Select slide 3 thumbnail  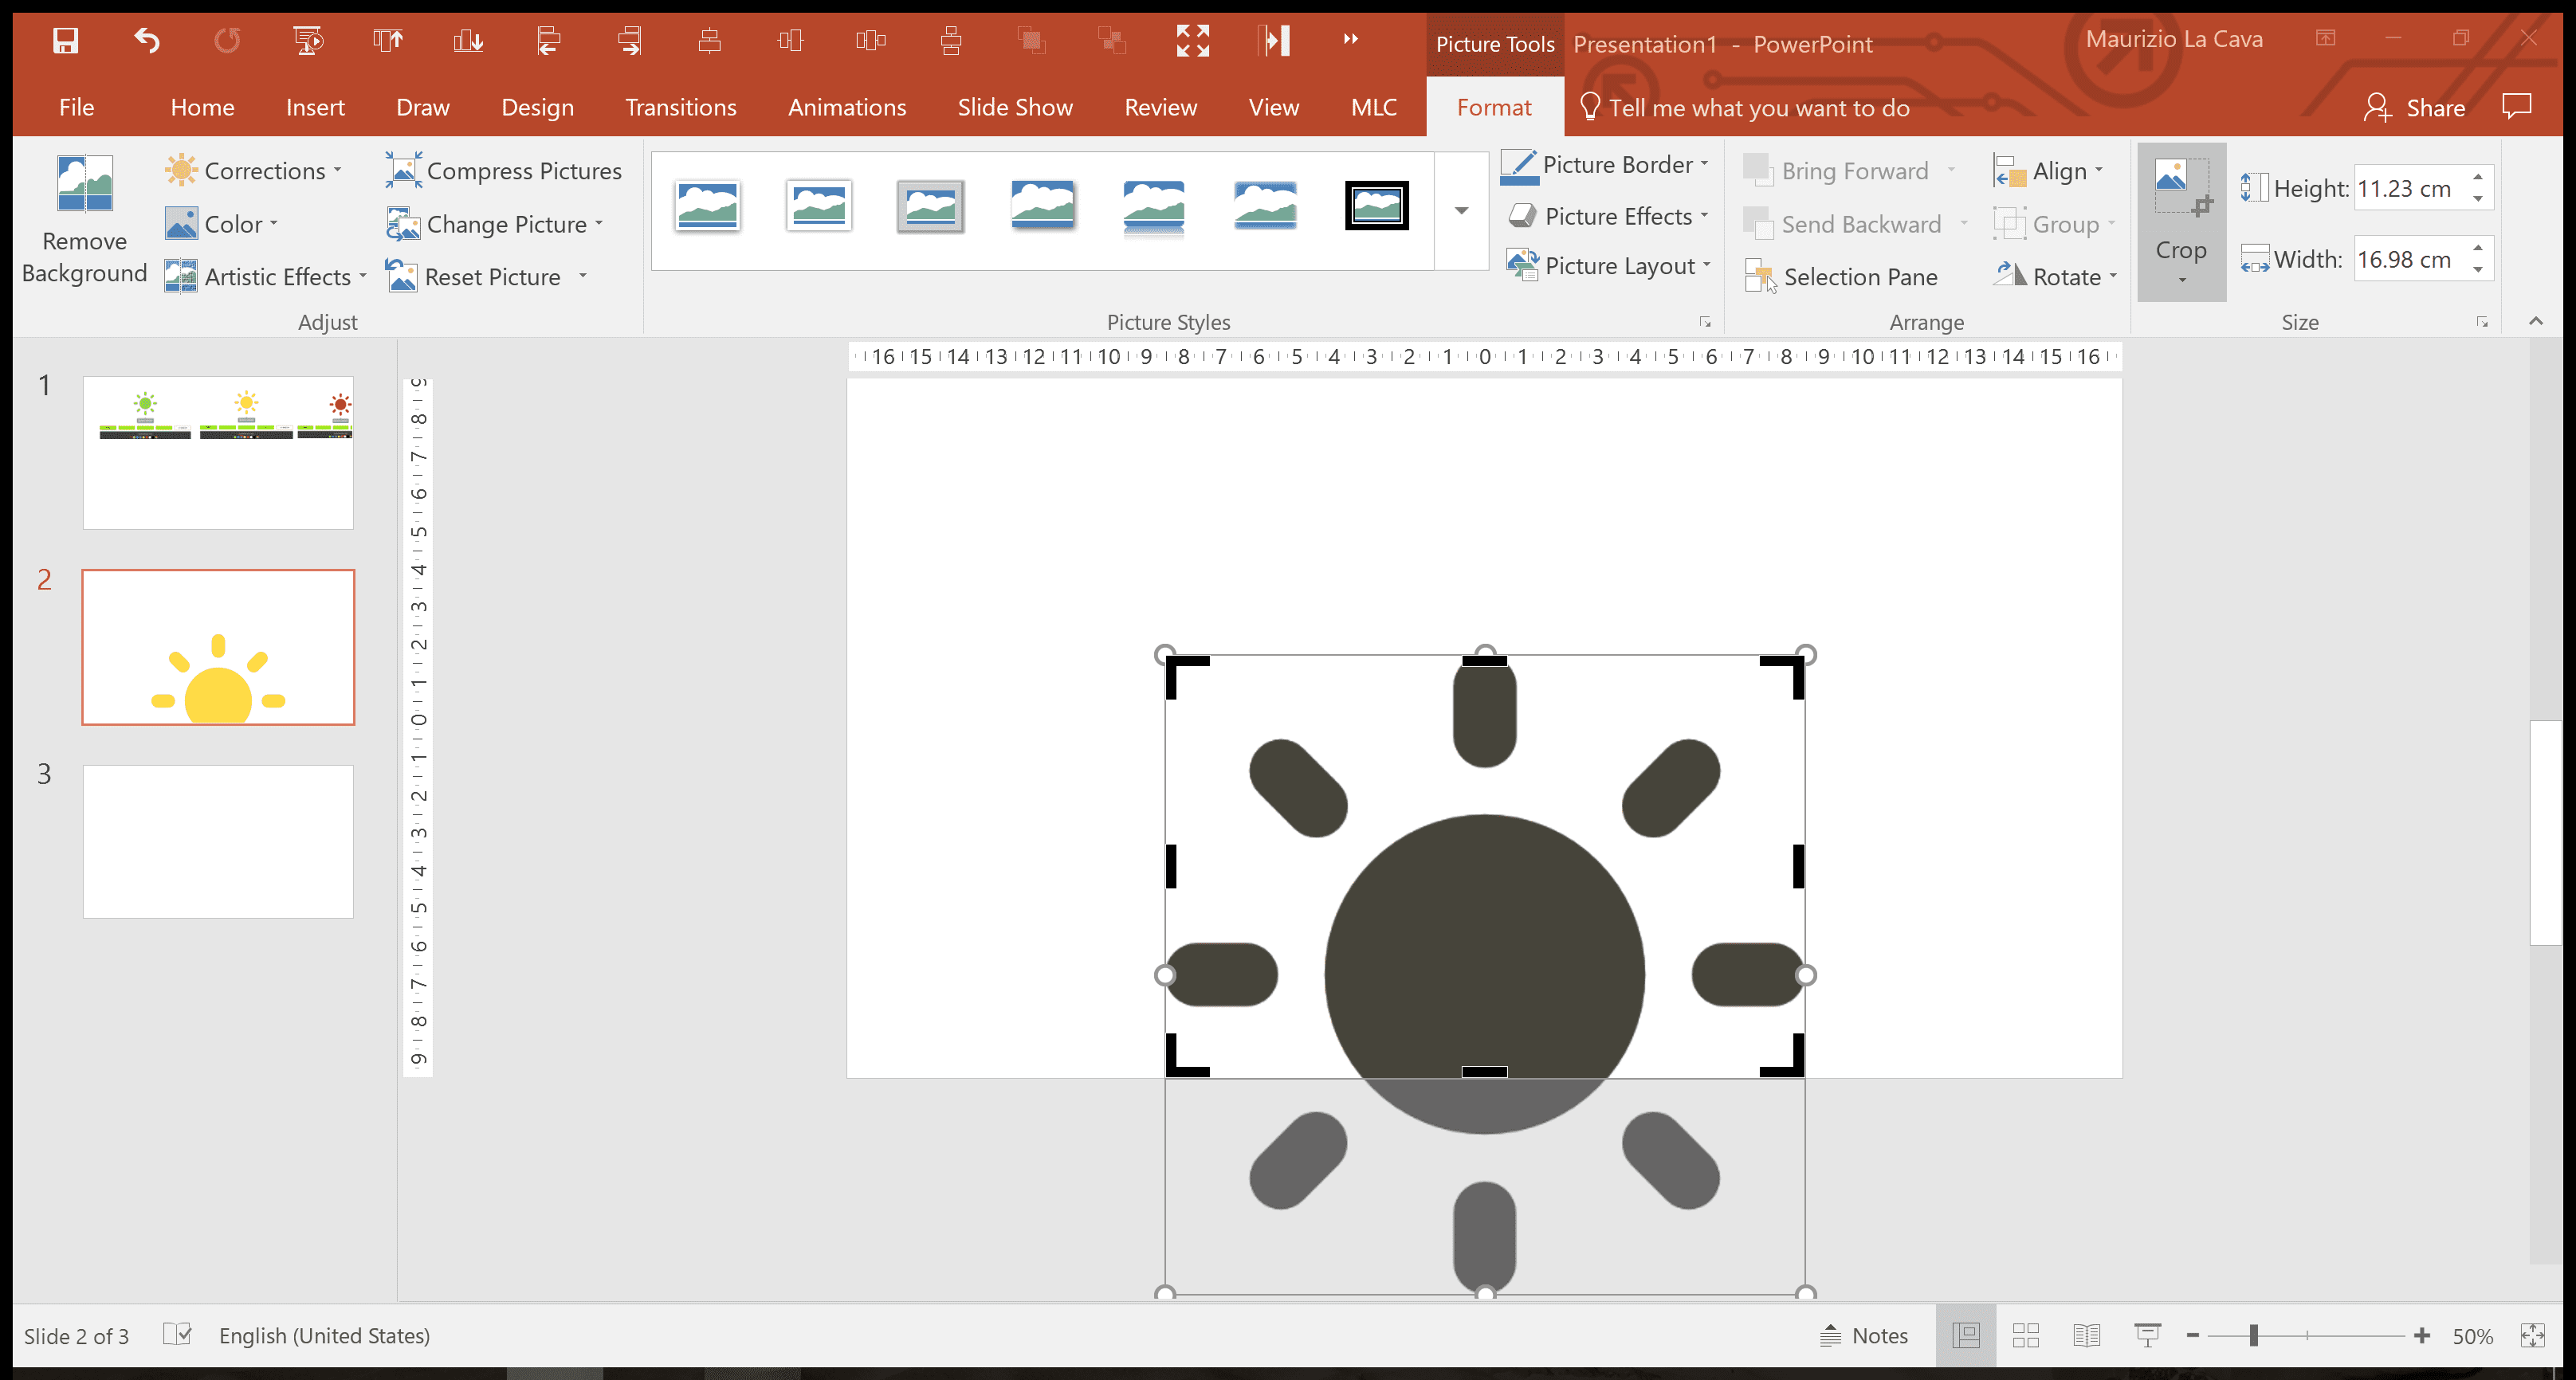[x=217, y=840]
